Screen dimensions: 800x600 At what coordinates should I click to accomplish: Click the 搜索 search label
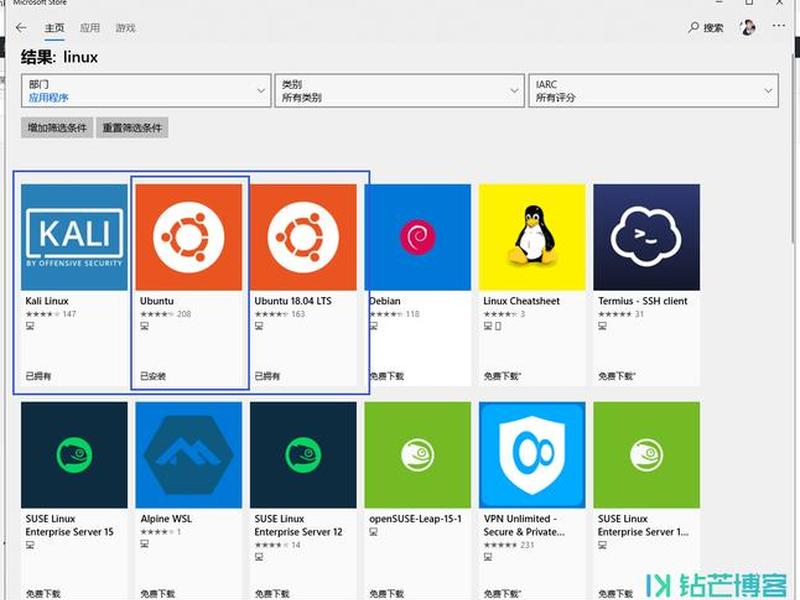713,28
